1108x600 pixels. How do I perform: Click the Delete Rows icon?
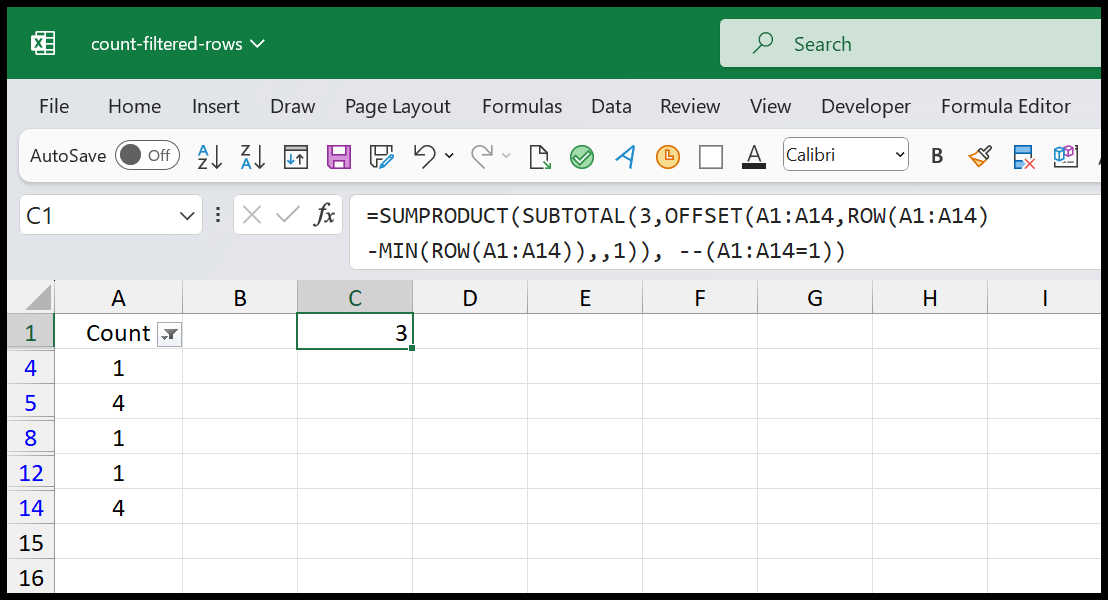pyautogui.click(x=1024, y=156)
